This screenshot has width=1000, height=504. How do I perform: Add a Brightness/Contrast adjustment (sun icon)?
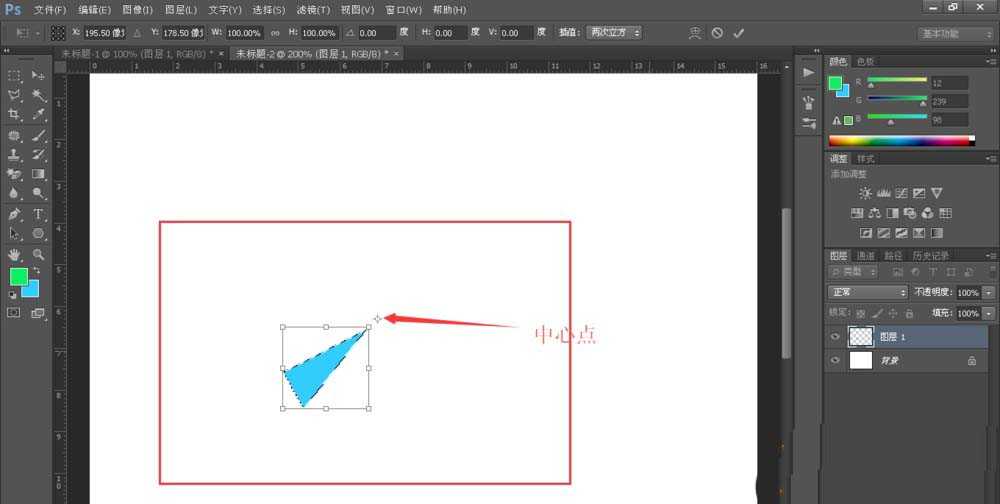click(865, 193)
